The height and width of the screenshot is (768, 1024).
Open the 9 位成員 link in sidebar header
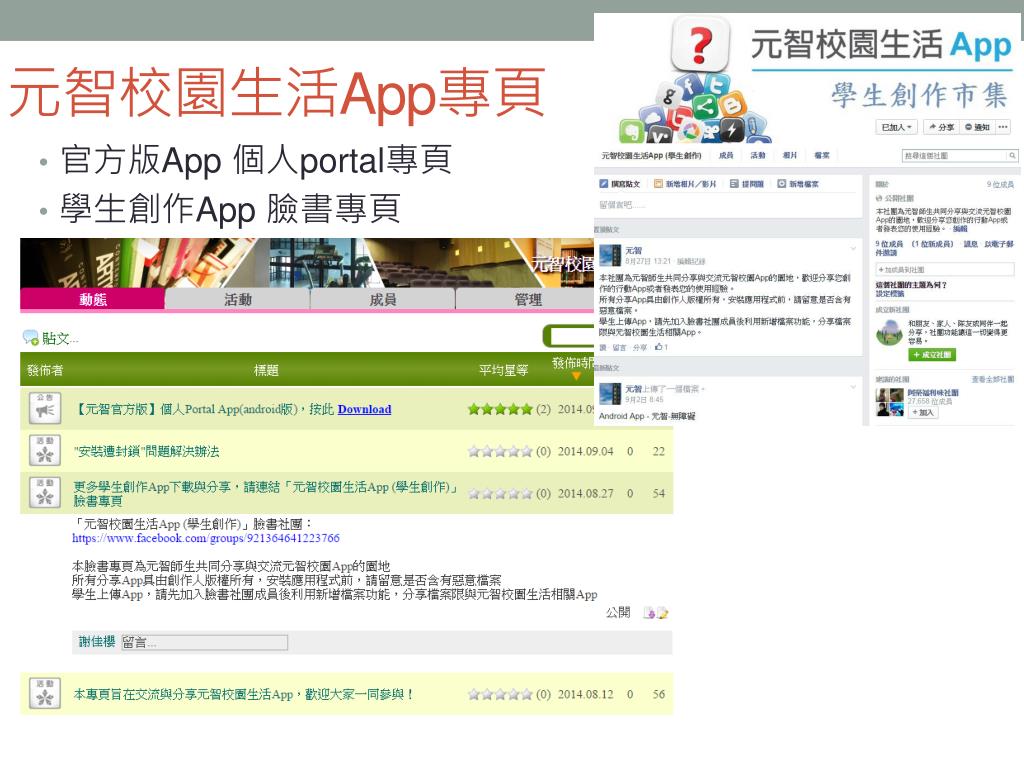1000,185
